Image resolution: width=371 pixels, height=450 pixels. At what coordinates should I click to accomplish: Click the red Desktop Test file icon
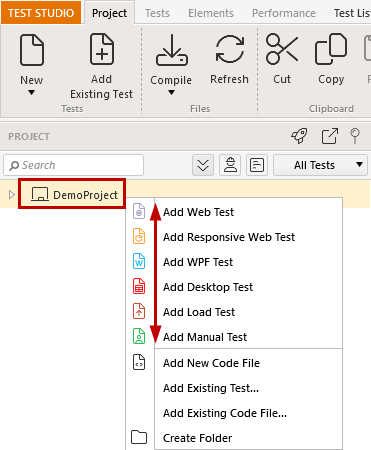[139, 286]
